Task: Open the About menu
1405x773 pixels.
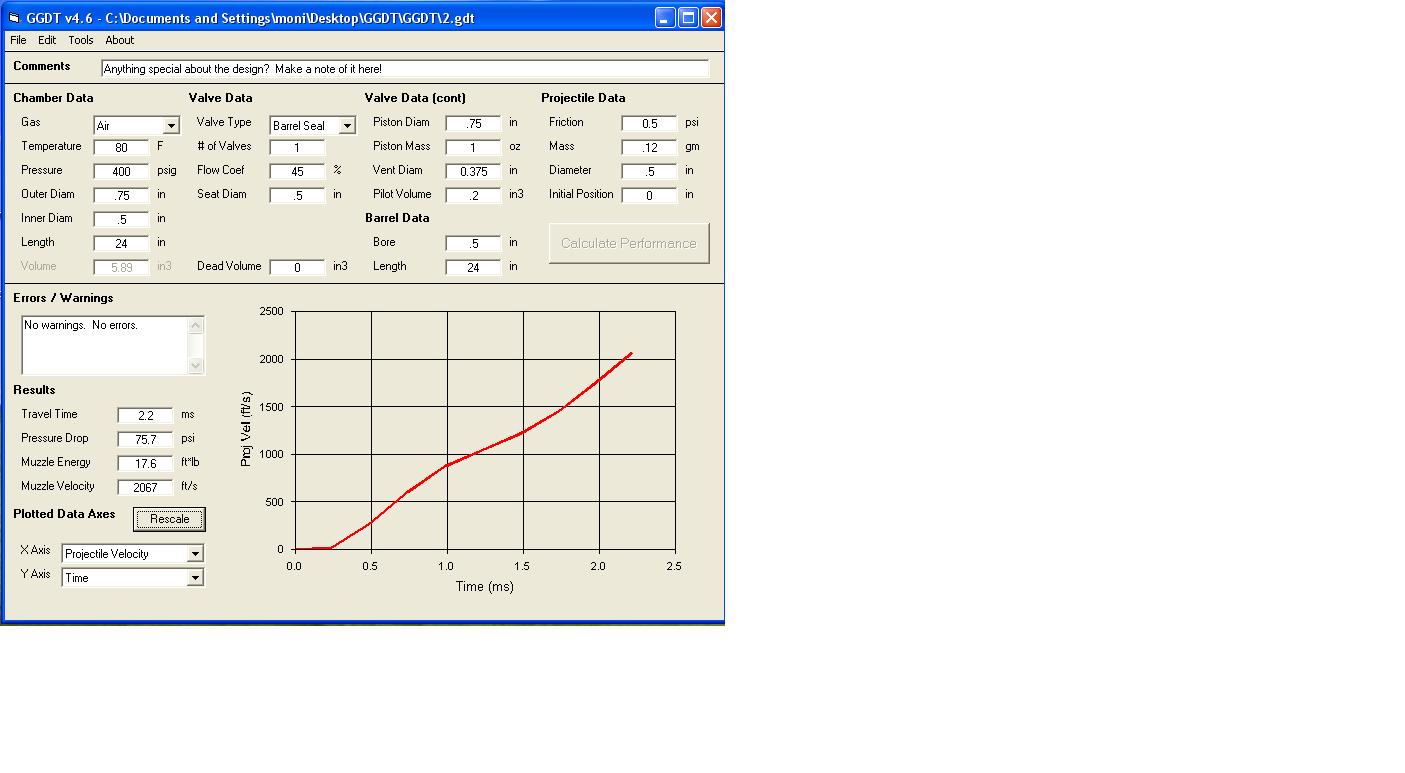Action: [x=120, y=40]
